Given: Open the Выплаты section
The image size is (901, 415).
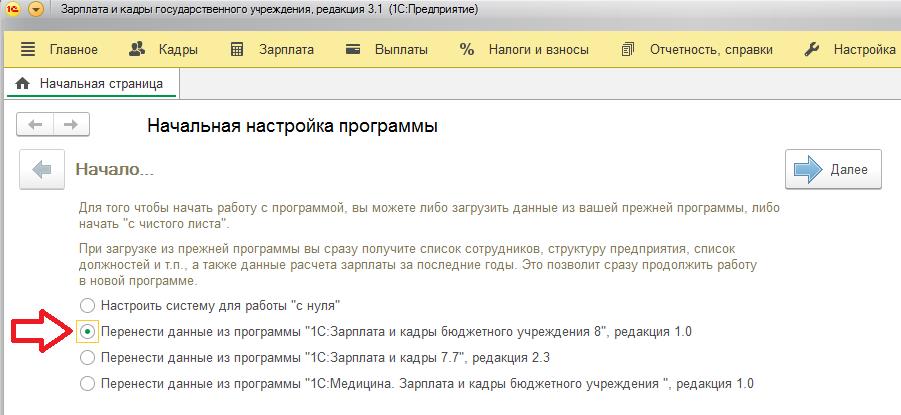Looking at the screenshot, I should tap(386, 49).
